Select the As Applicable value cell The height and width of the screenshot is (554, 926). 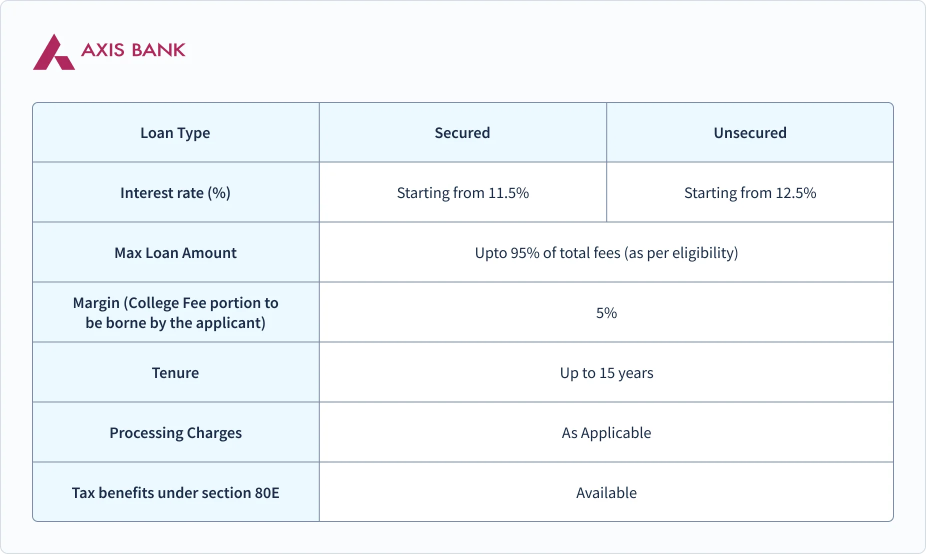coord(606,433)
